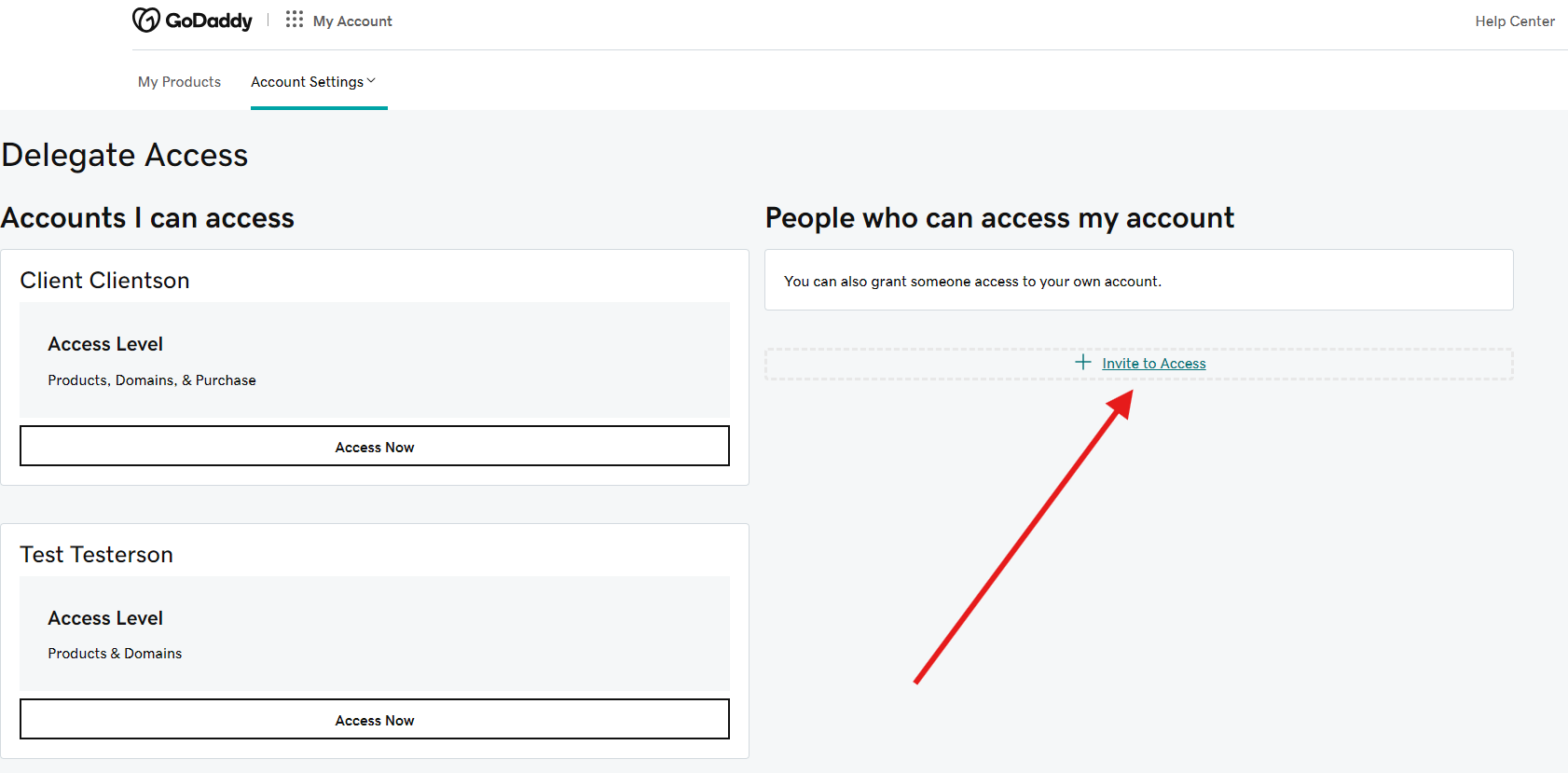Click the Test Testerson card title

tap(96, 554)
